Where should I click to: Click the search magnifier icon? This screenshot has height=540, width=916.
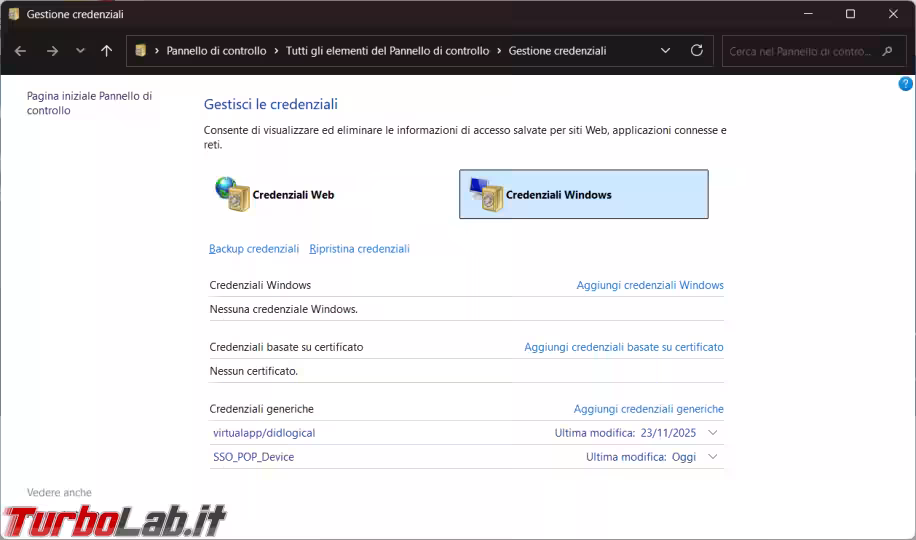[x=887, y=51]
